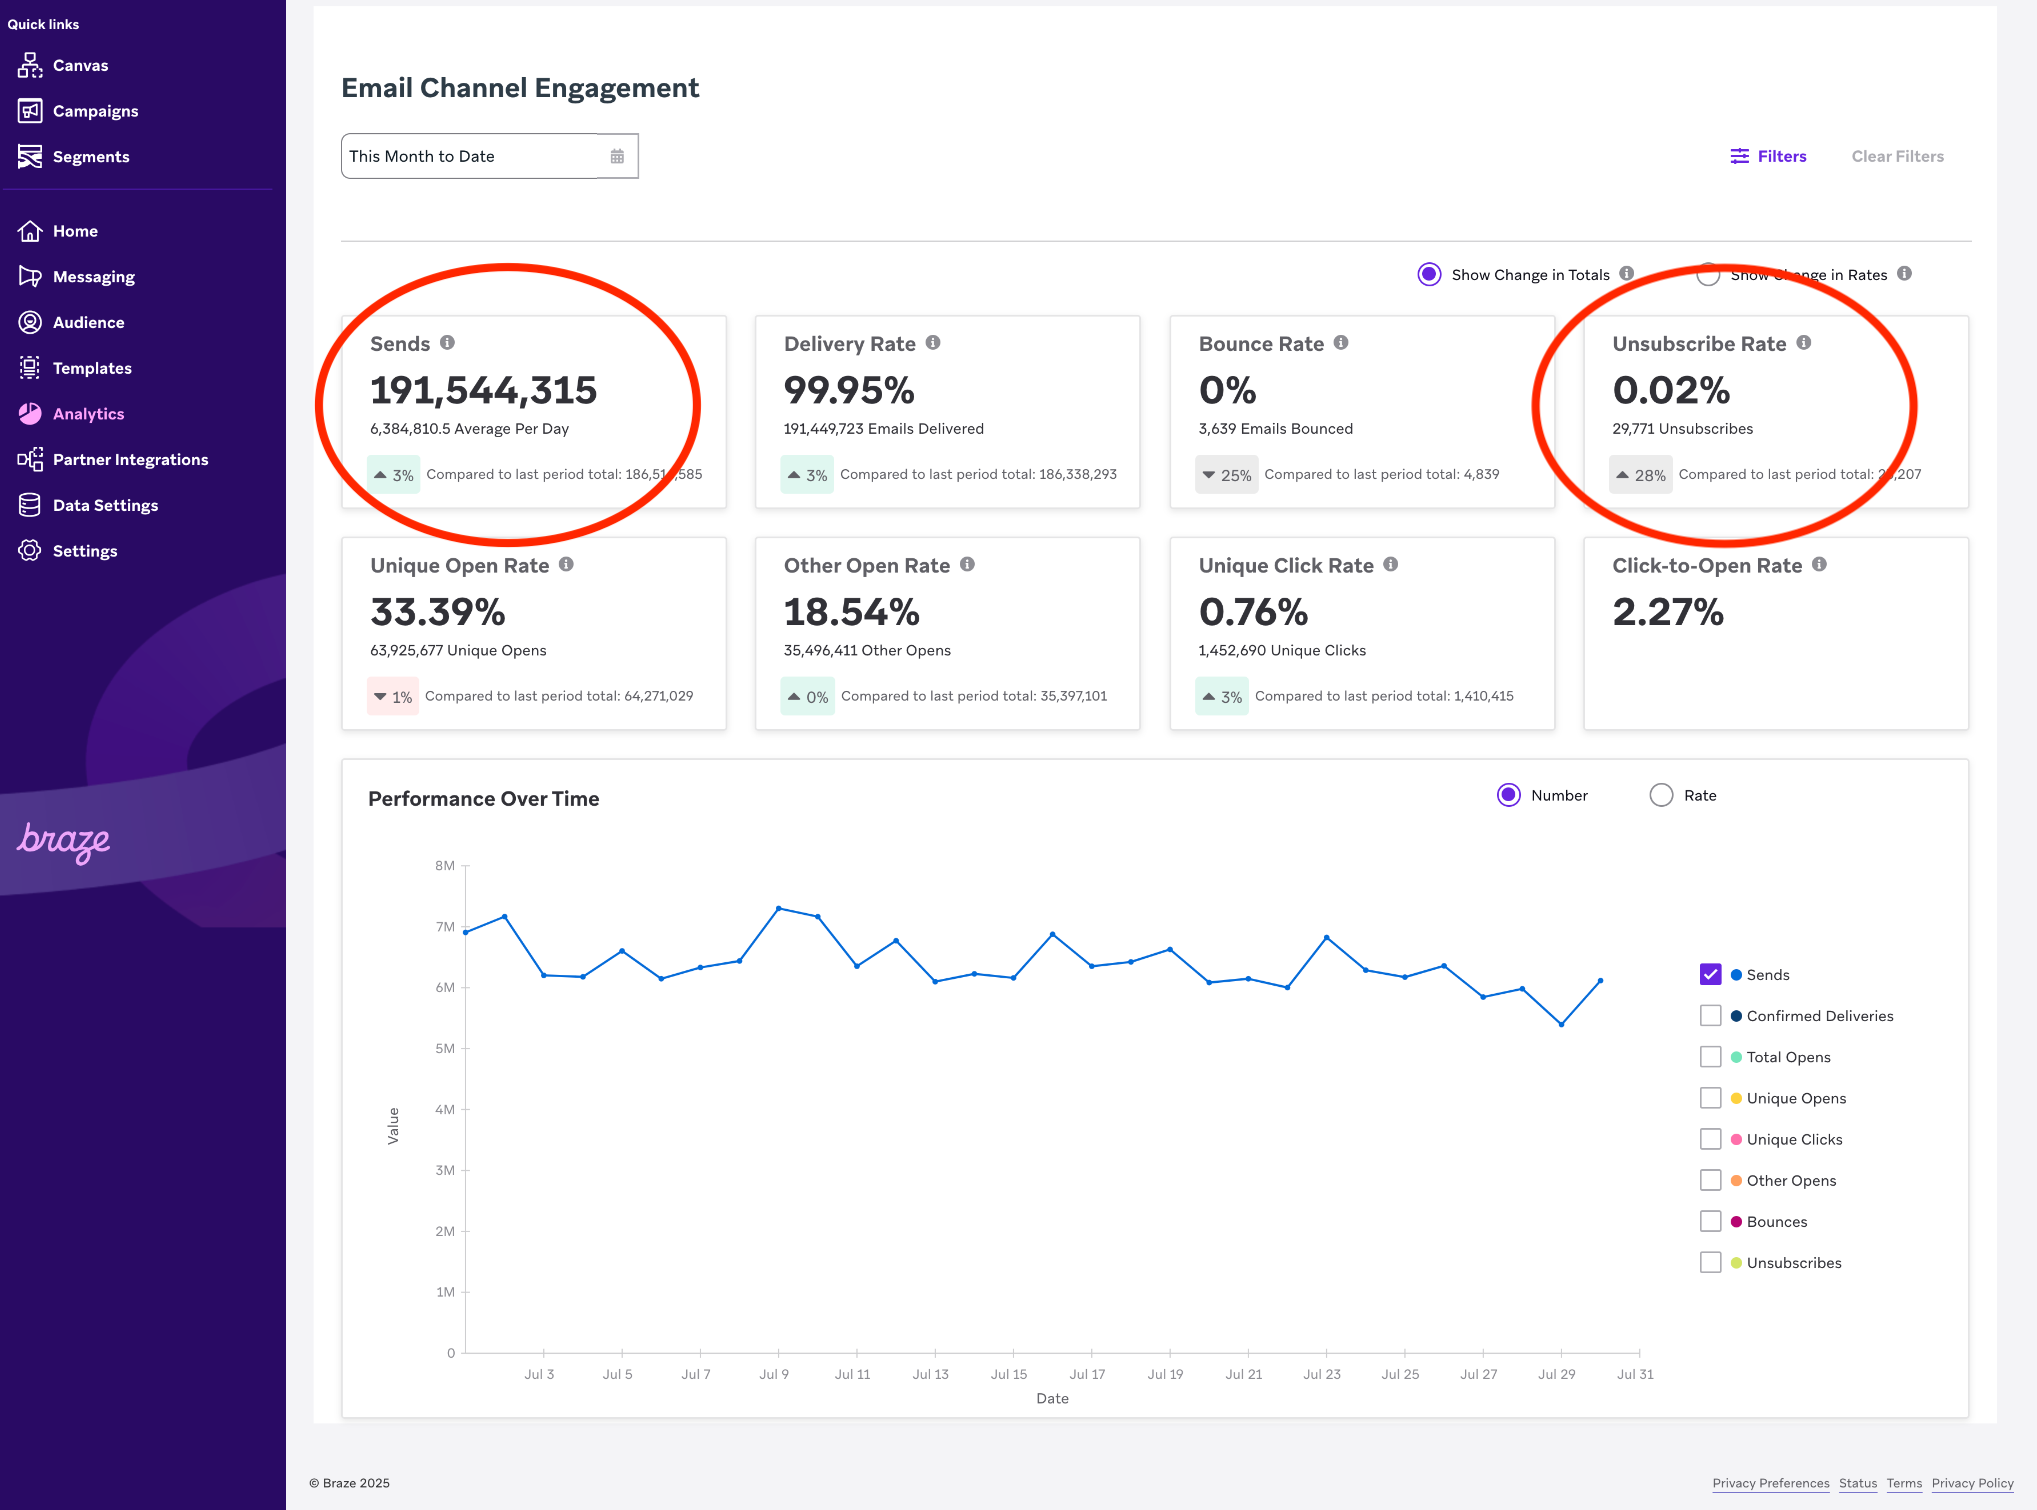Uncheck the Sends series checkbox

(1711, 974)
